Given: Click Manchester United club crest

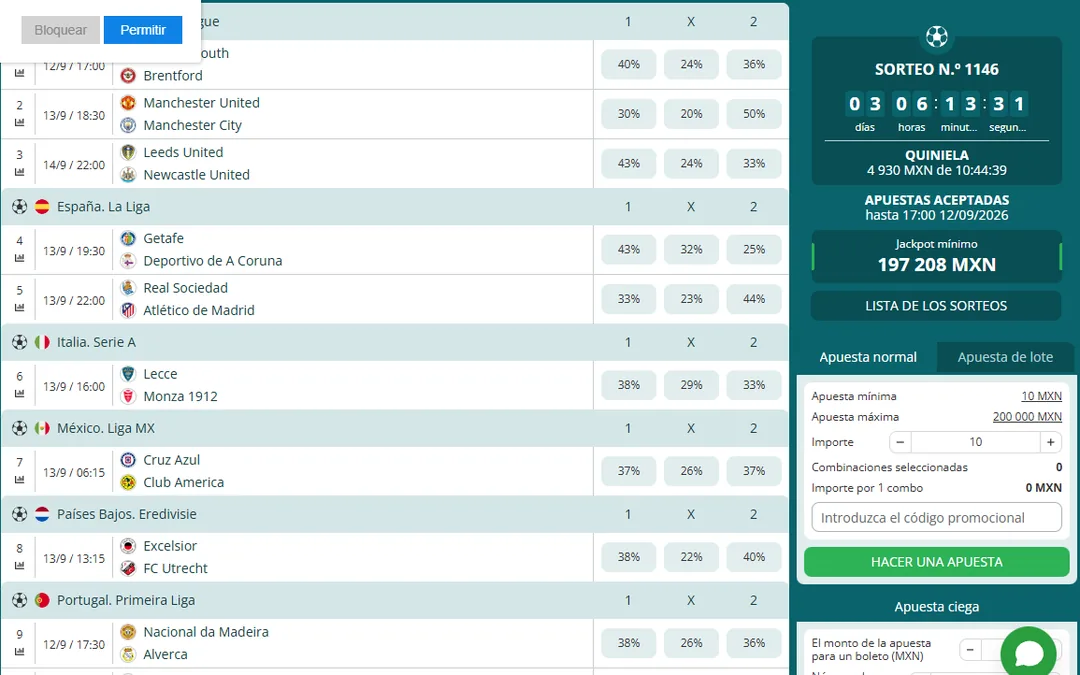Looking at the screenshot, I should tap(128, 103).
